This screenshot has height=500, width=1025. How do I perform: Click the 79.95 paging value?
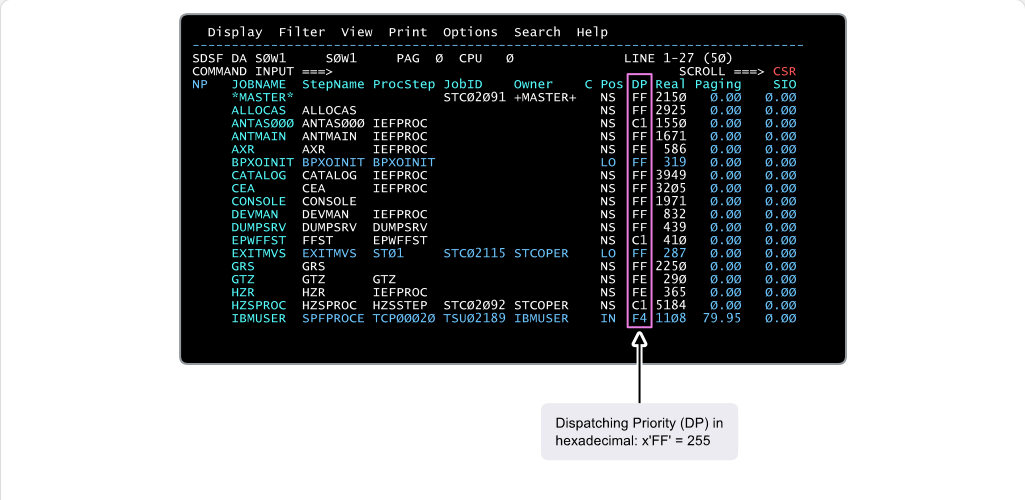point(722,318)
